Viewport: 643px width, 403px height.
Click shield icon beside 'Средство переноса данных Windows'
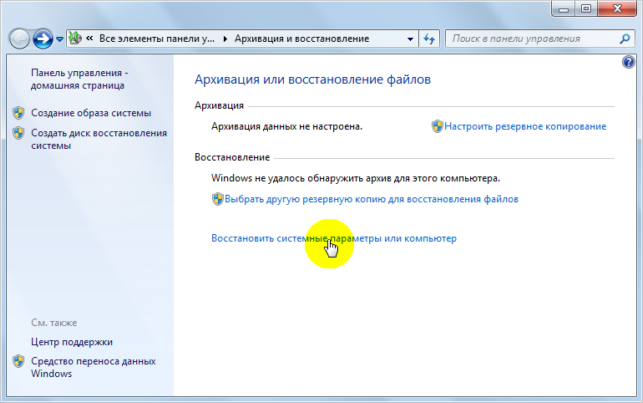[x=18, y=361]
